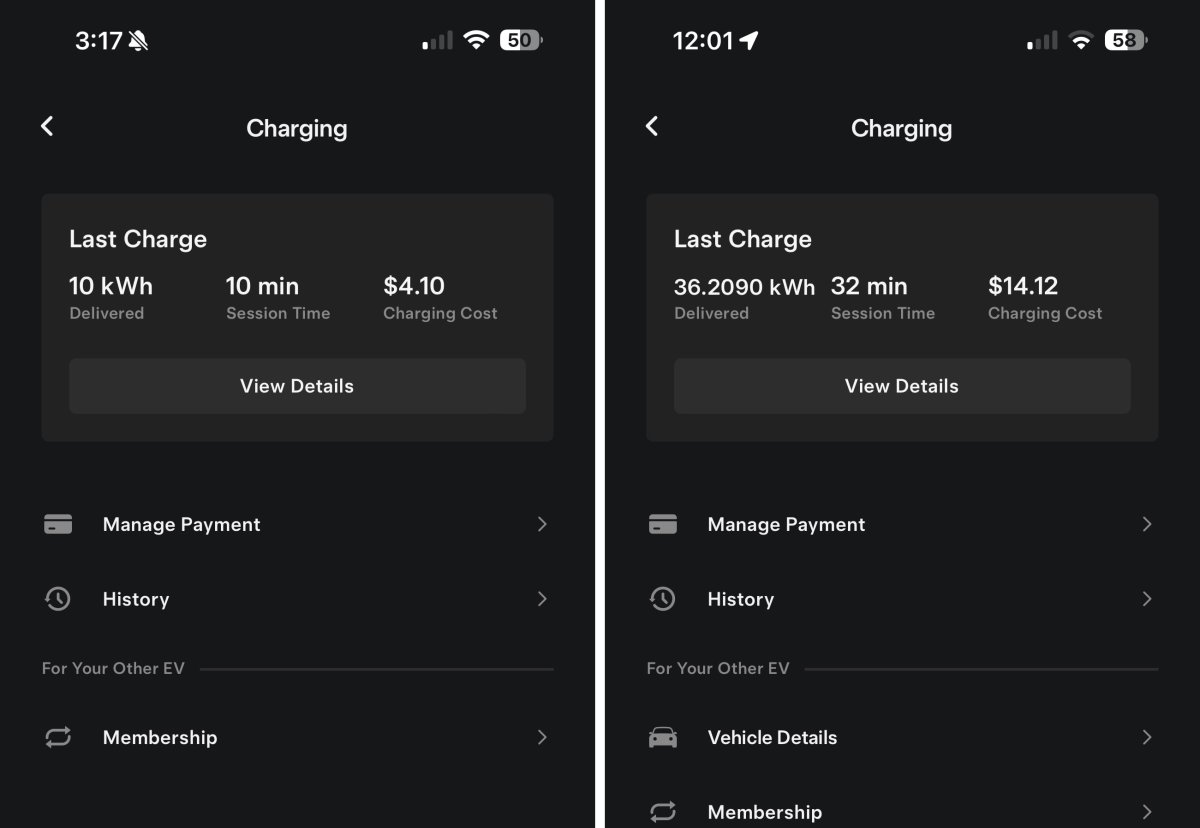The width and height of the screenshot is (1200, 828).
Task: Tap back arrow on the right screen
Action: click(x=652, y=126)
